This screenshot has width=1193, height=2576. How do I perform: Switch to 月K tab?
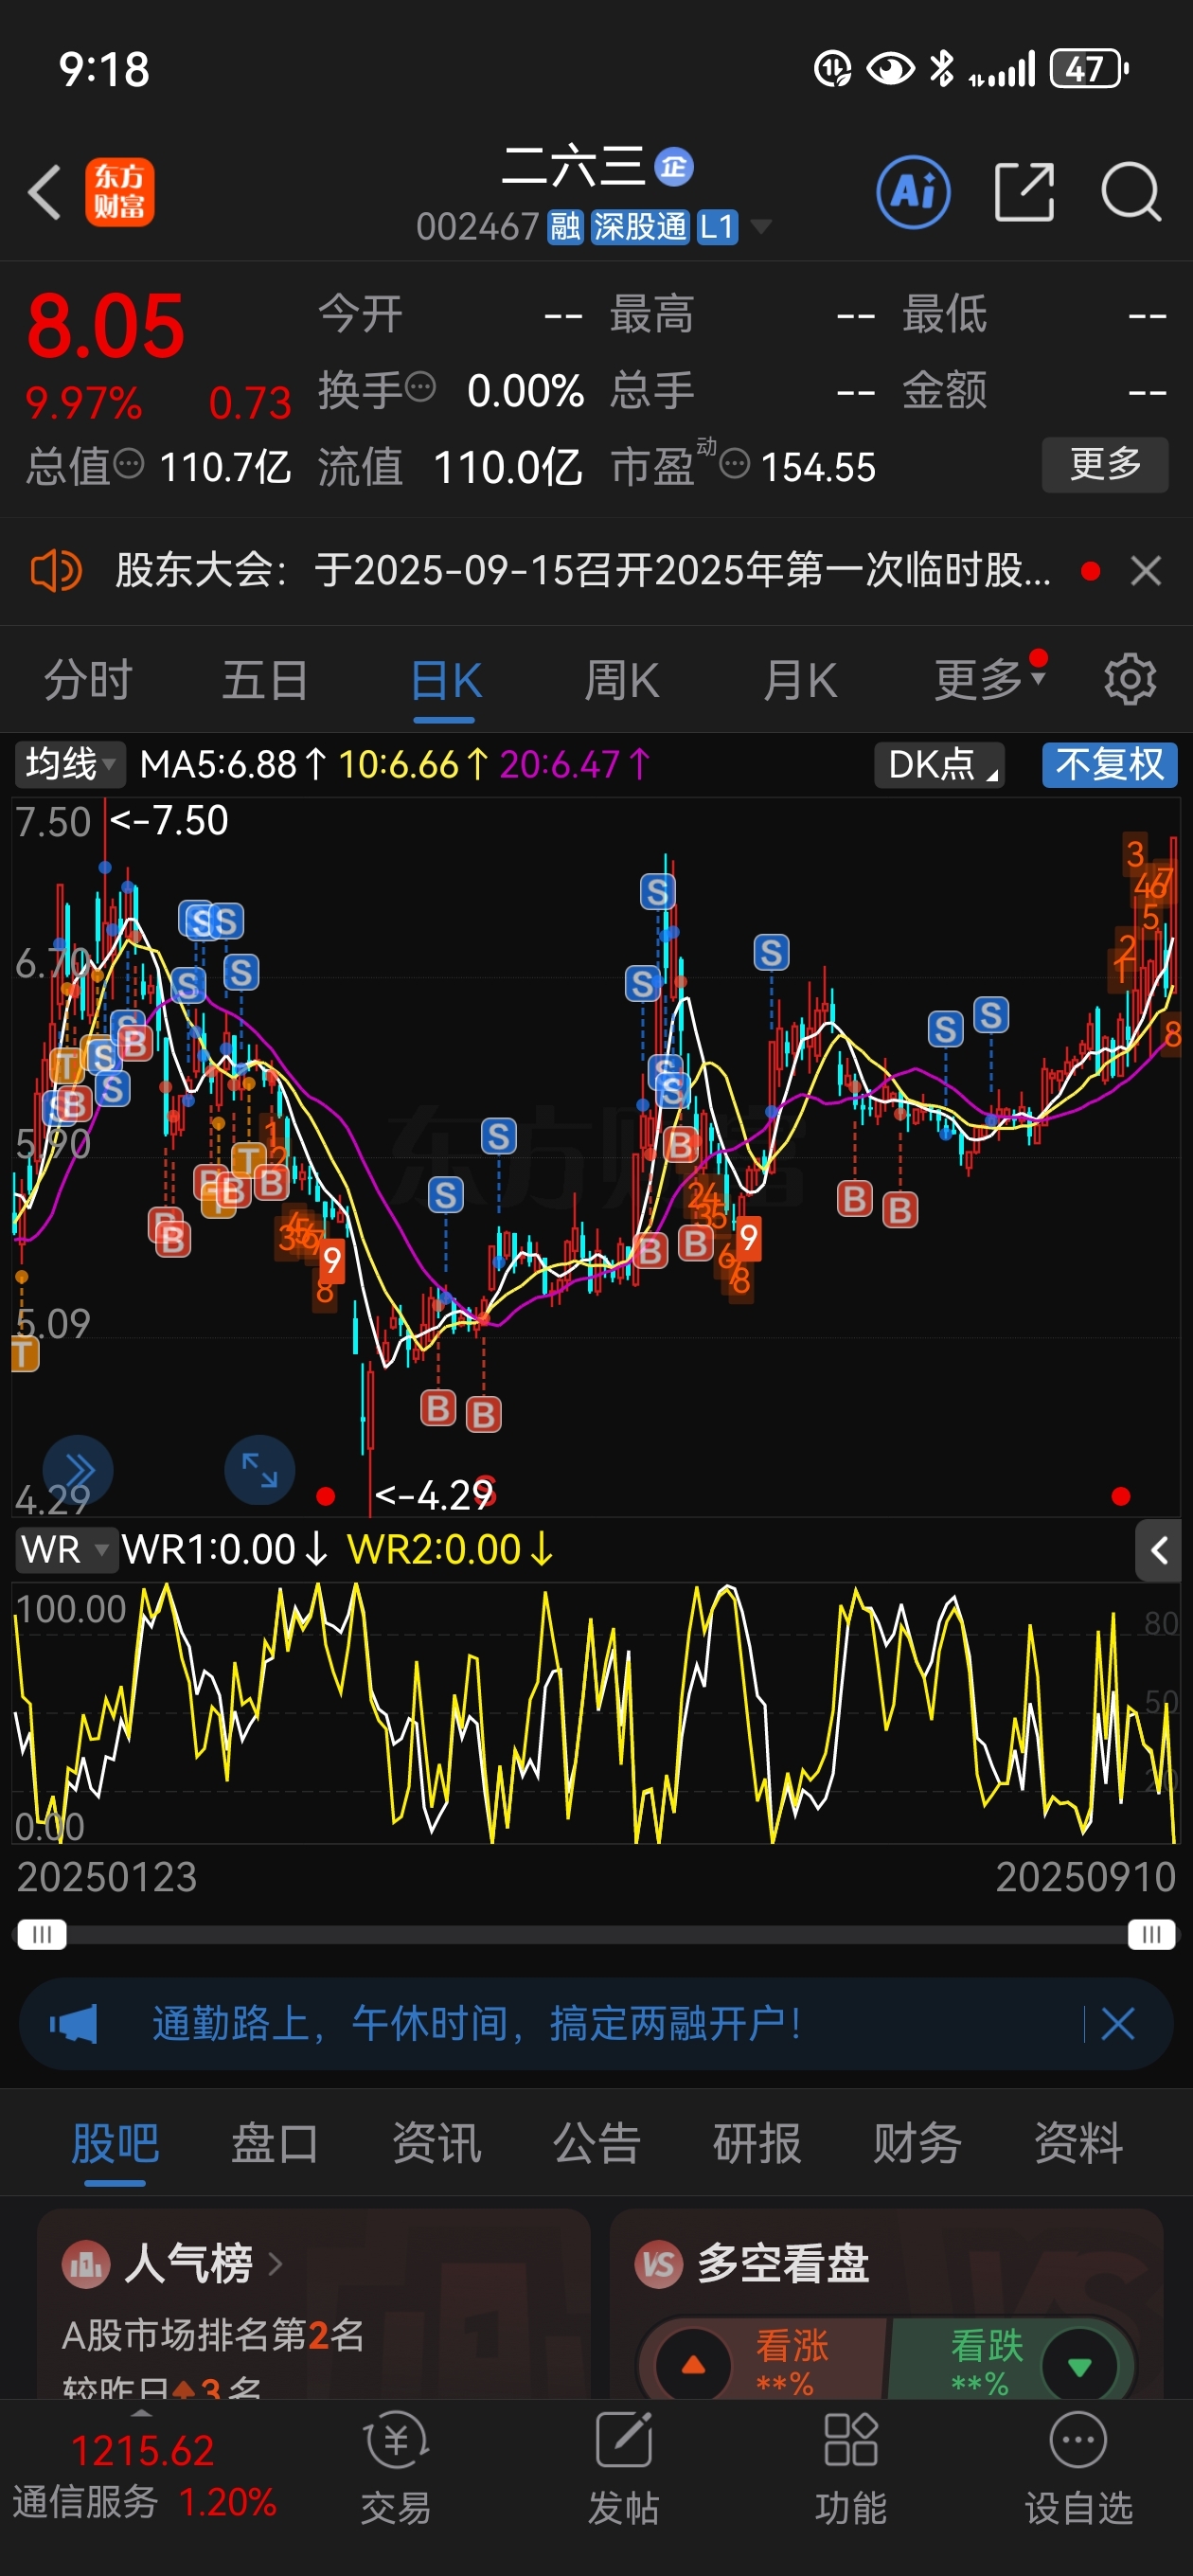(x=800, y=680)
